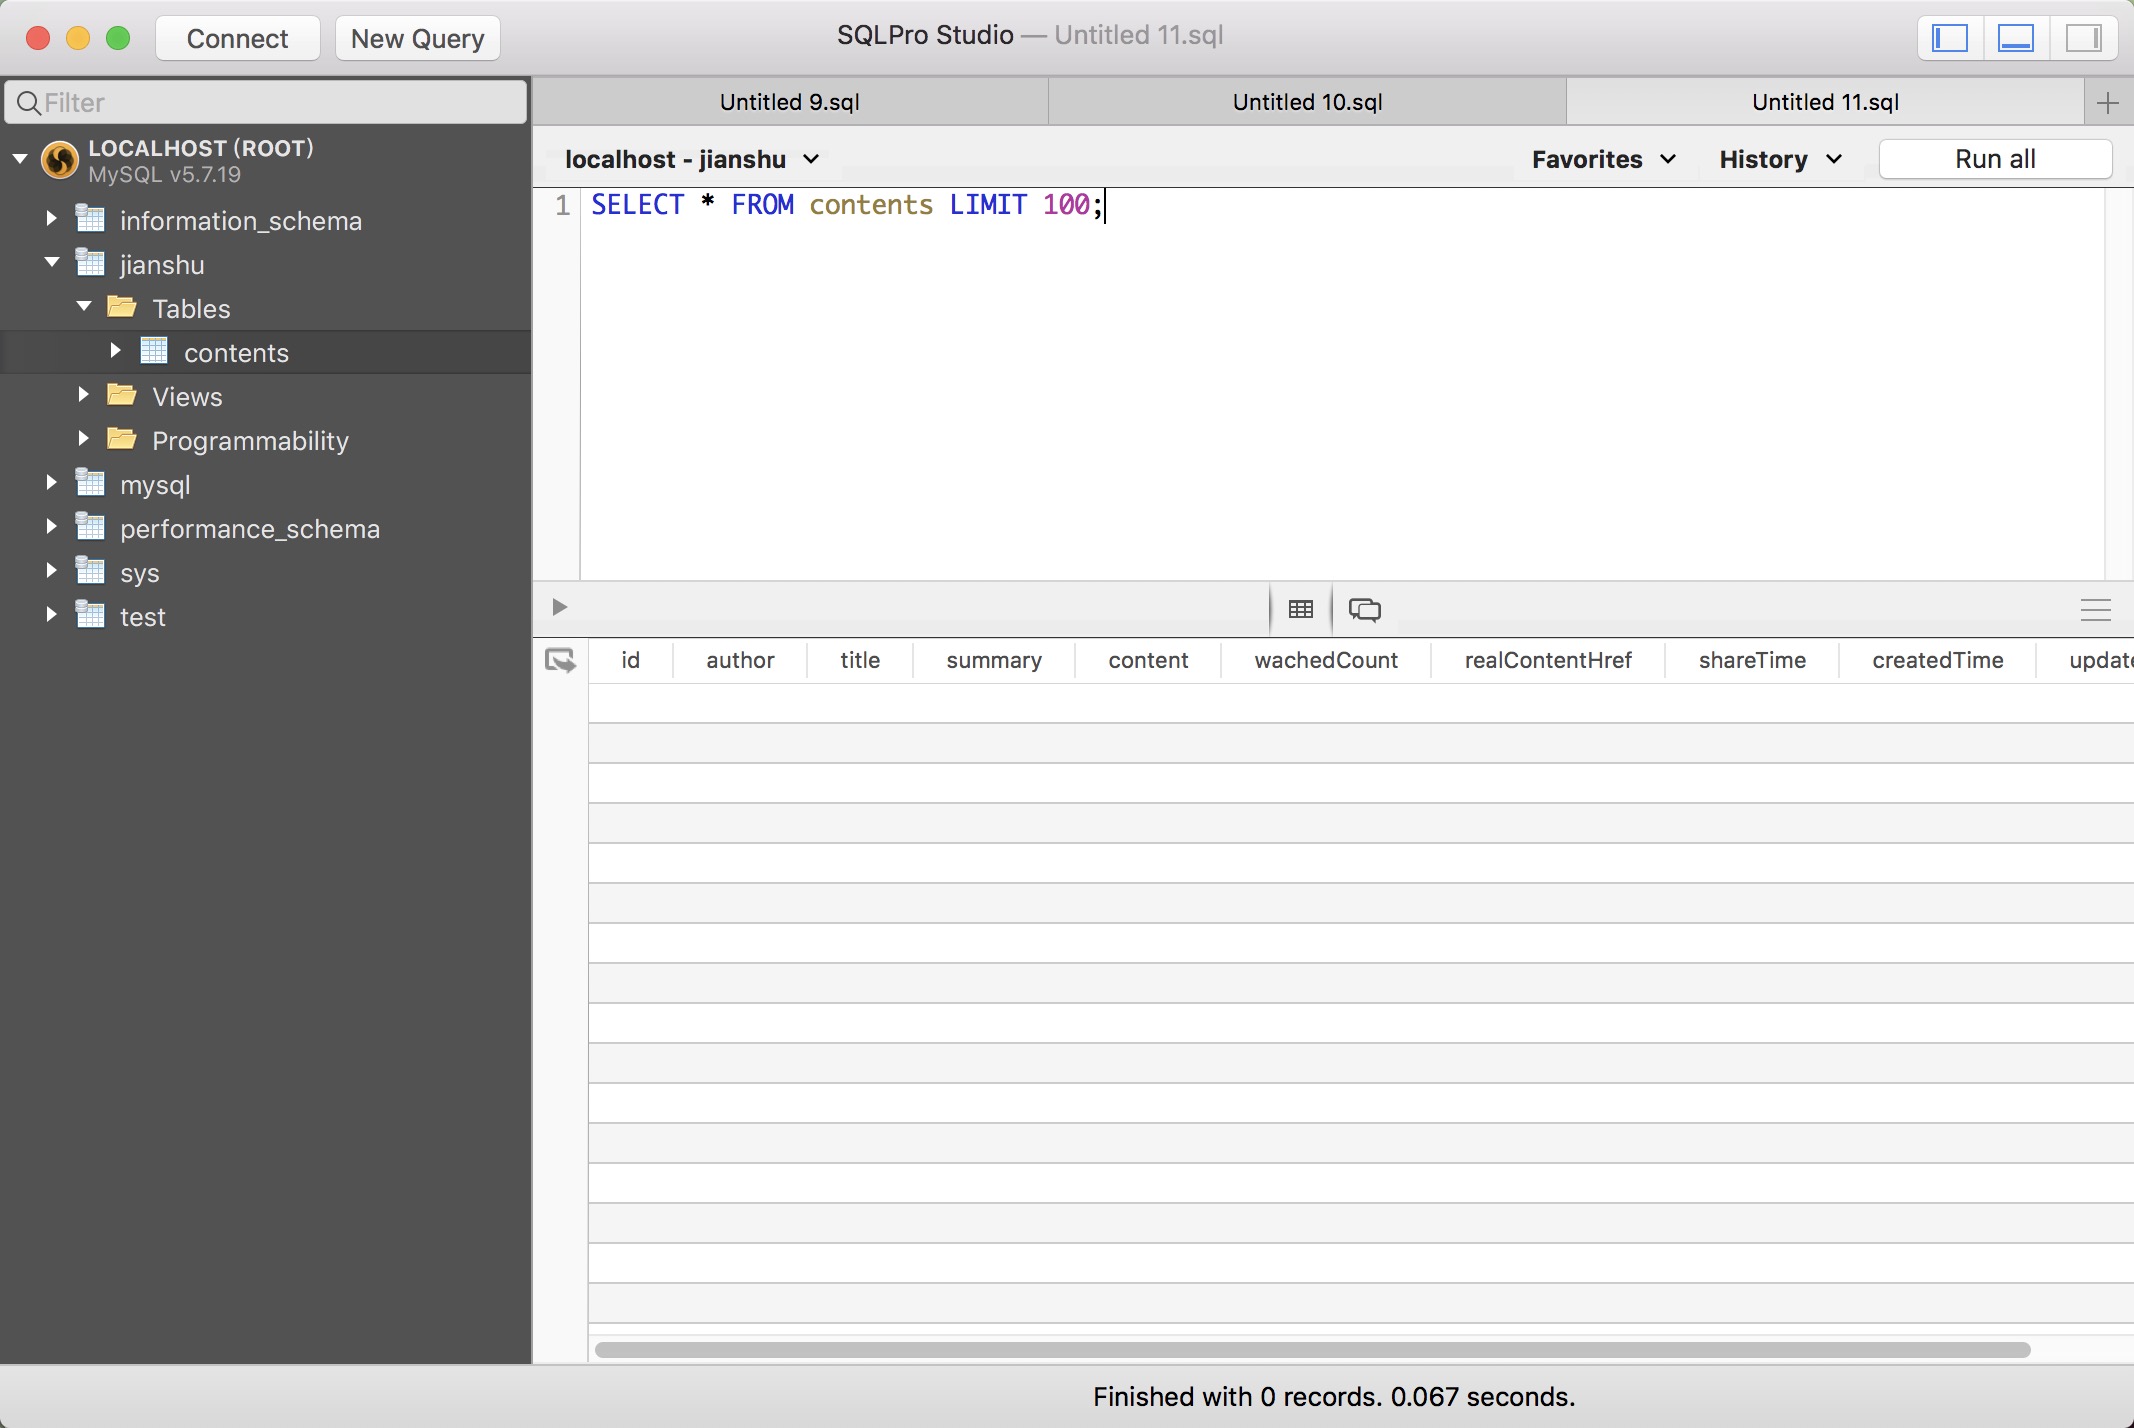Toggle the right sidebar panel
Image resolution: width=2134 pixels, height=1428 pixels.
pyautogui.click(x=2083, y=39)
